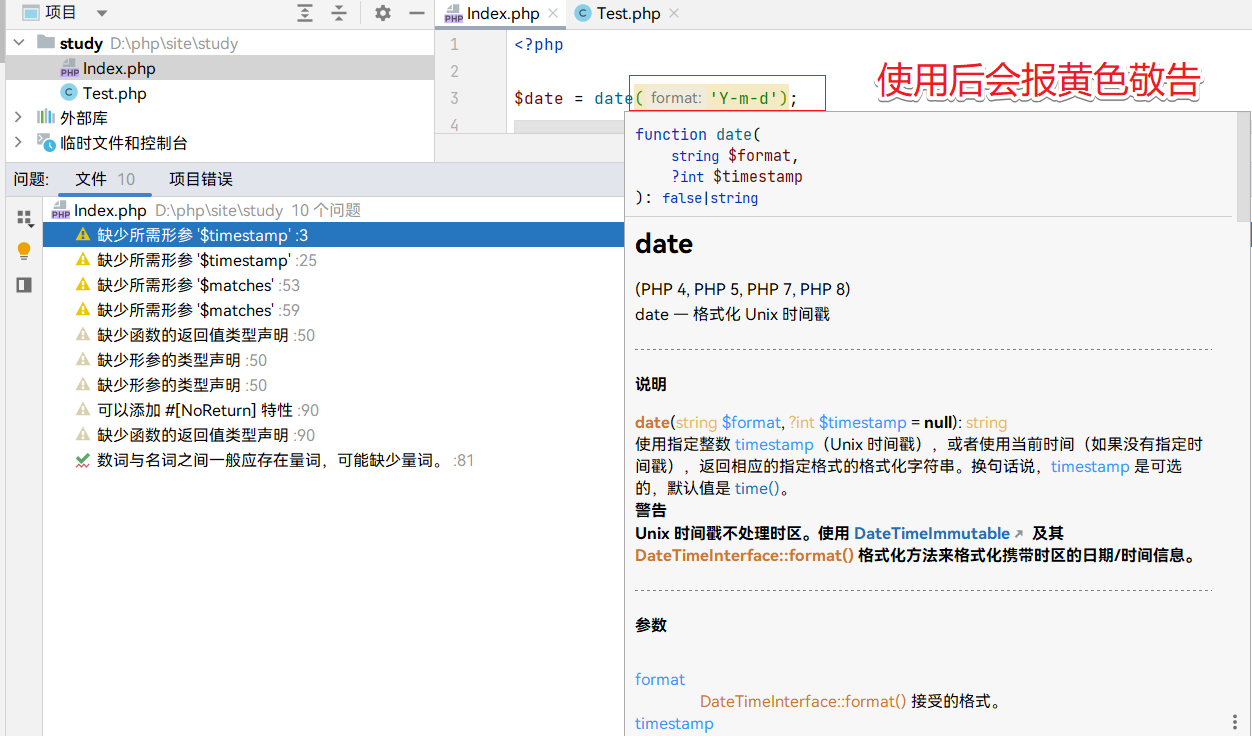The height and width of the screenshot is (736, 1252).
Task: Click the 'Y-m-d' string in code
Action: pyautogui.click(x=747, y=98)
